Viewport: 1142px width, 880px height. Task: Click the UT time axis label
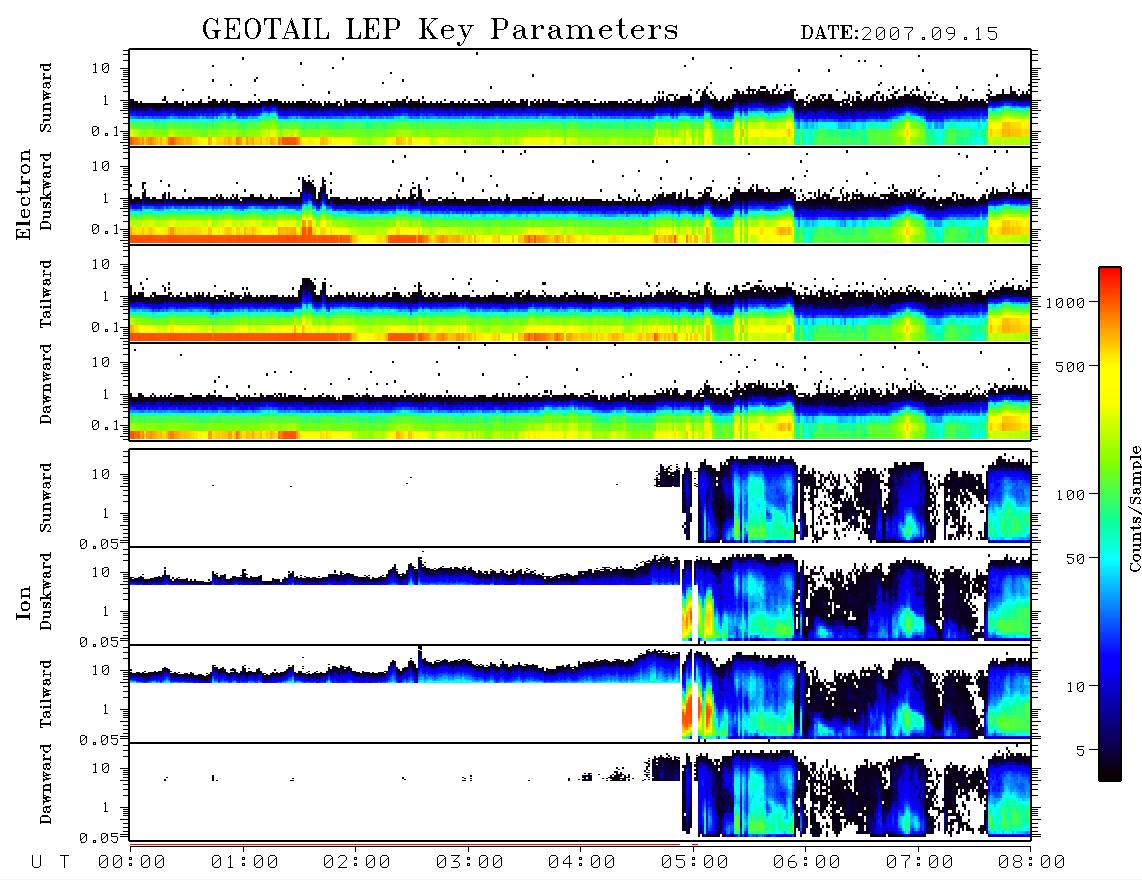coord(50,863)
